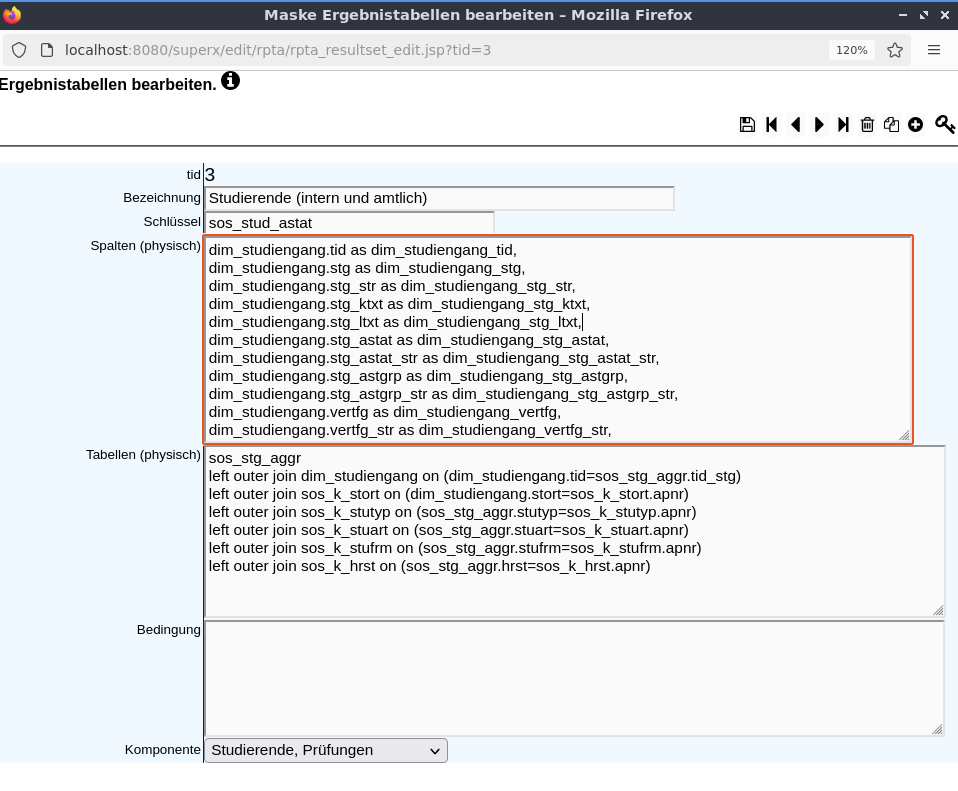Jump to the first record

(x=771, y=125)
